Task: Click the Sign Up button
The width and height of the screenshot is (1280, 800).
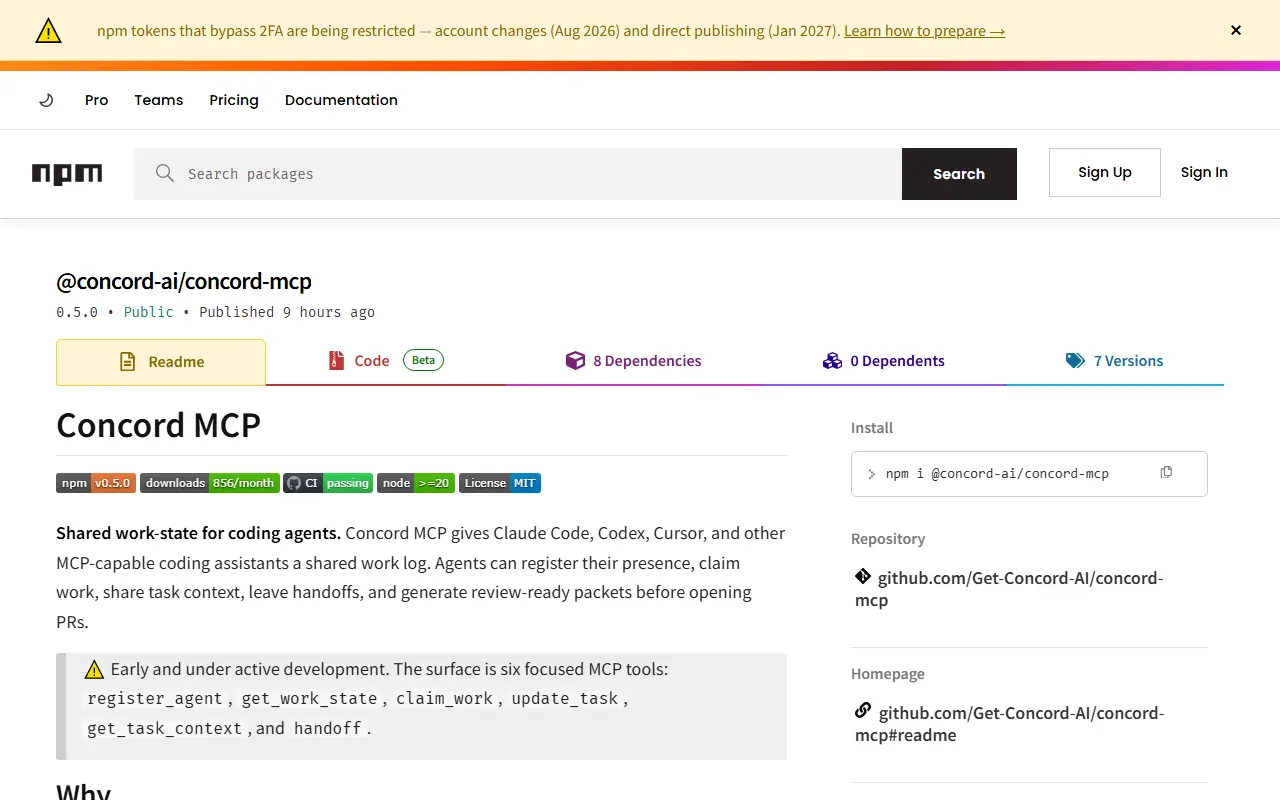Action: (1105, 172)
